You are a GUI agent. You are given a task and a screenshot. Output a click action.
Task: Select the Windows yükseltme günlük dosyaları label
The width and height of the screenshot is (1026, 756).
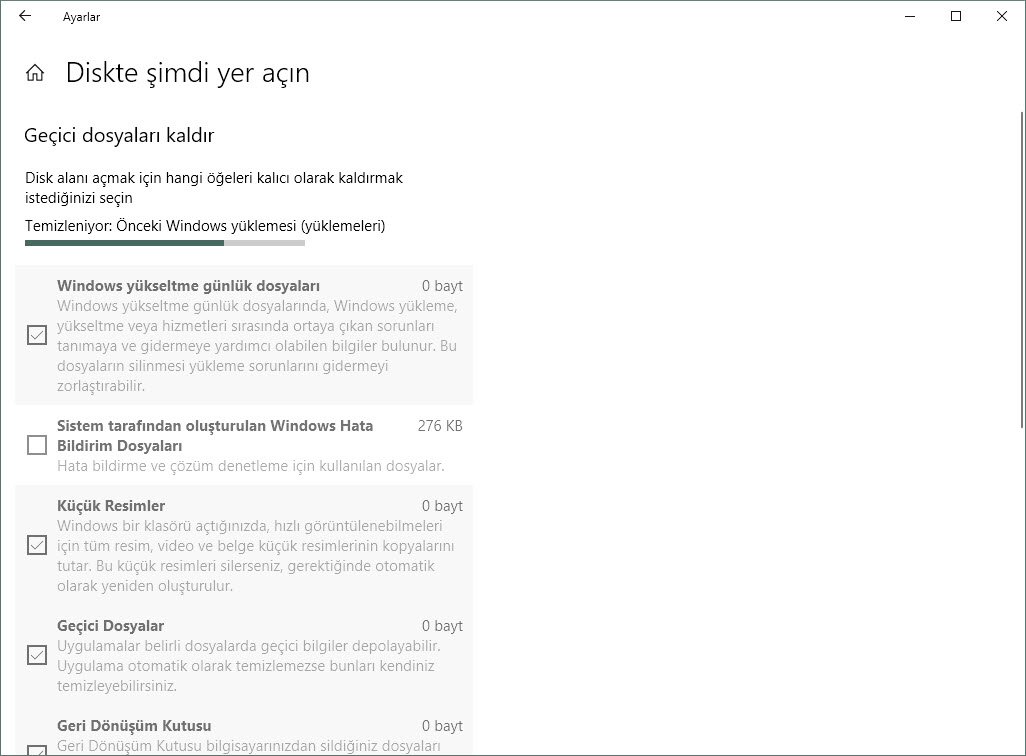190,285
